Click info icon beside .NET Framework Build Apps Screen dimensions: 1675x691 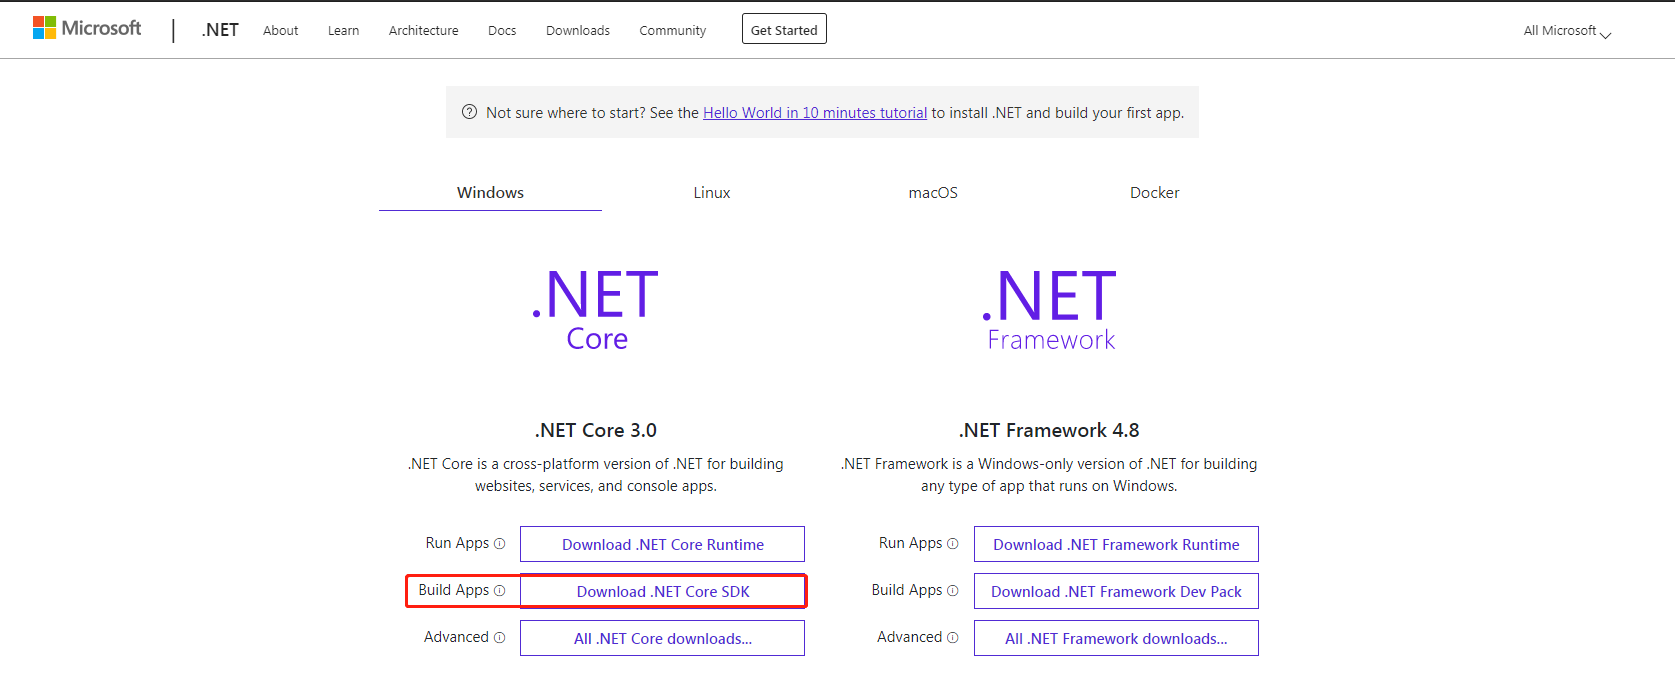pyautogui.click(x=953, y=591)
